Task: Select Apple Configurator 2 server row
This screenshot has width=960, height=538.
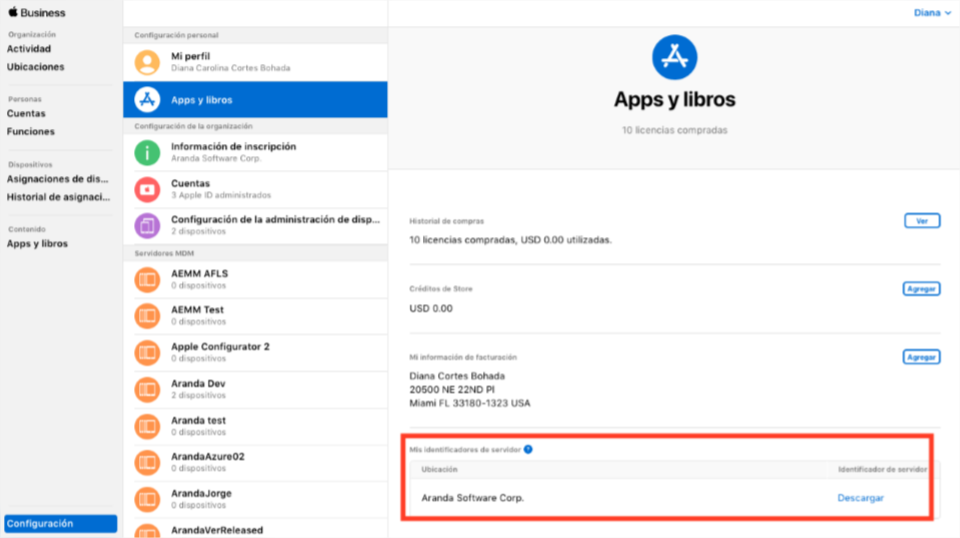Action: pyautogui.click(x=255, y=353)
